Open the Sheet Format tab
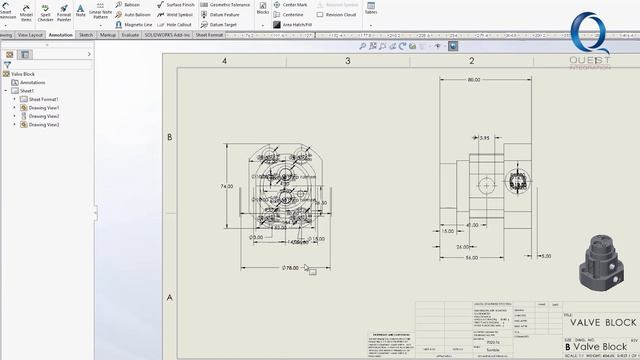640x360 pixels. tap(209, 35)
